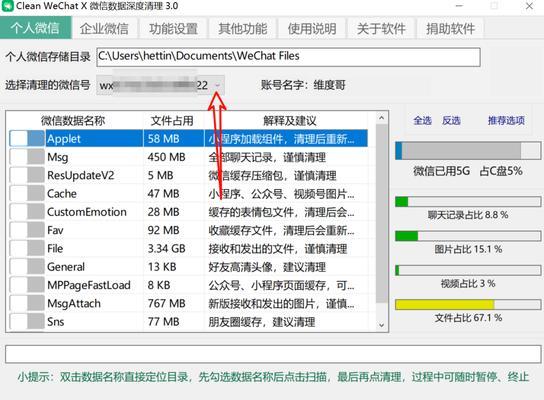Image resolution: width=544 pixels, height=400 pixels.
Task: Switch to the 企业微信 tab
Action: pyautogui.click(x=104, y=28)
